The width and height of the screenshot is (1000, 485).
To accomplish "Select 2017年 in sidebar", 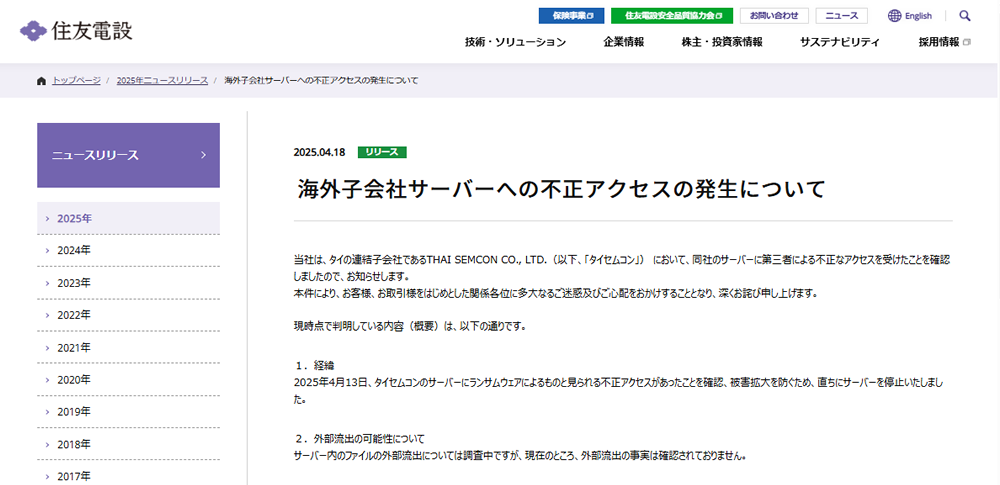I will pos(128,475).
